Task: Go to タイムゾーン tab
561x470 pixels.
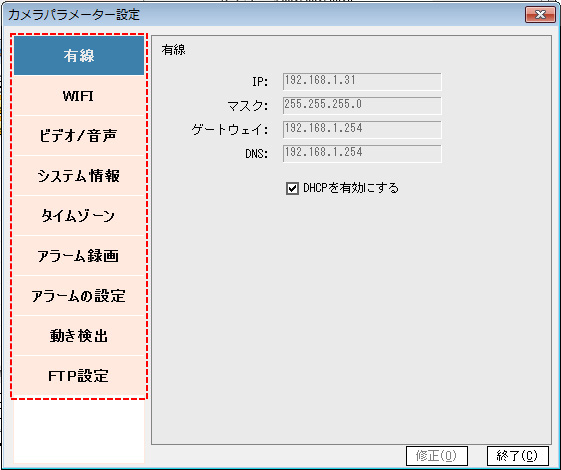Action: tap(79, 216)
